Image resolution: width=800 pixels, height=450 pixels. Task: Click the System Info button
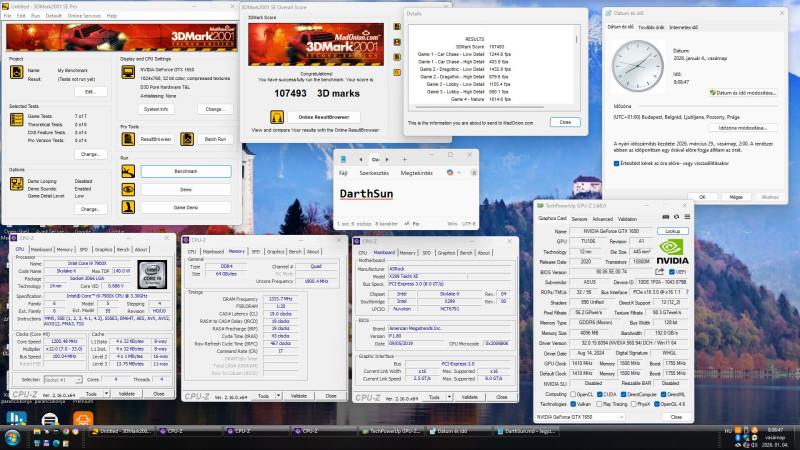(x=156, y=109)
